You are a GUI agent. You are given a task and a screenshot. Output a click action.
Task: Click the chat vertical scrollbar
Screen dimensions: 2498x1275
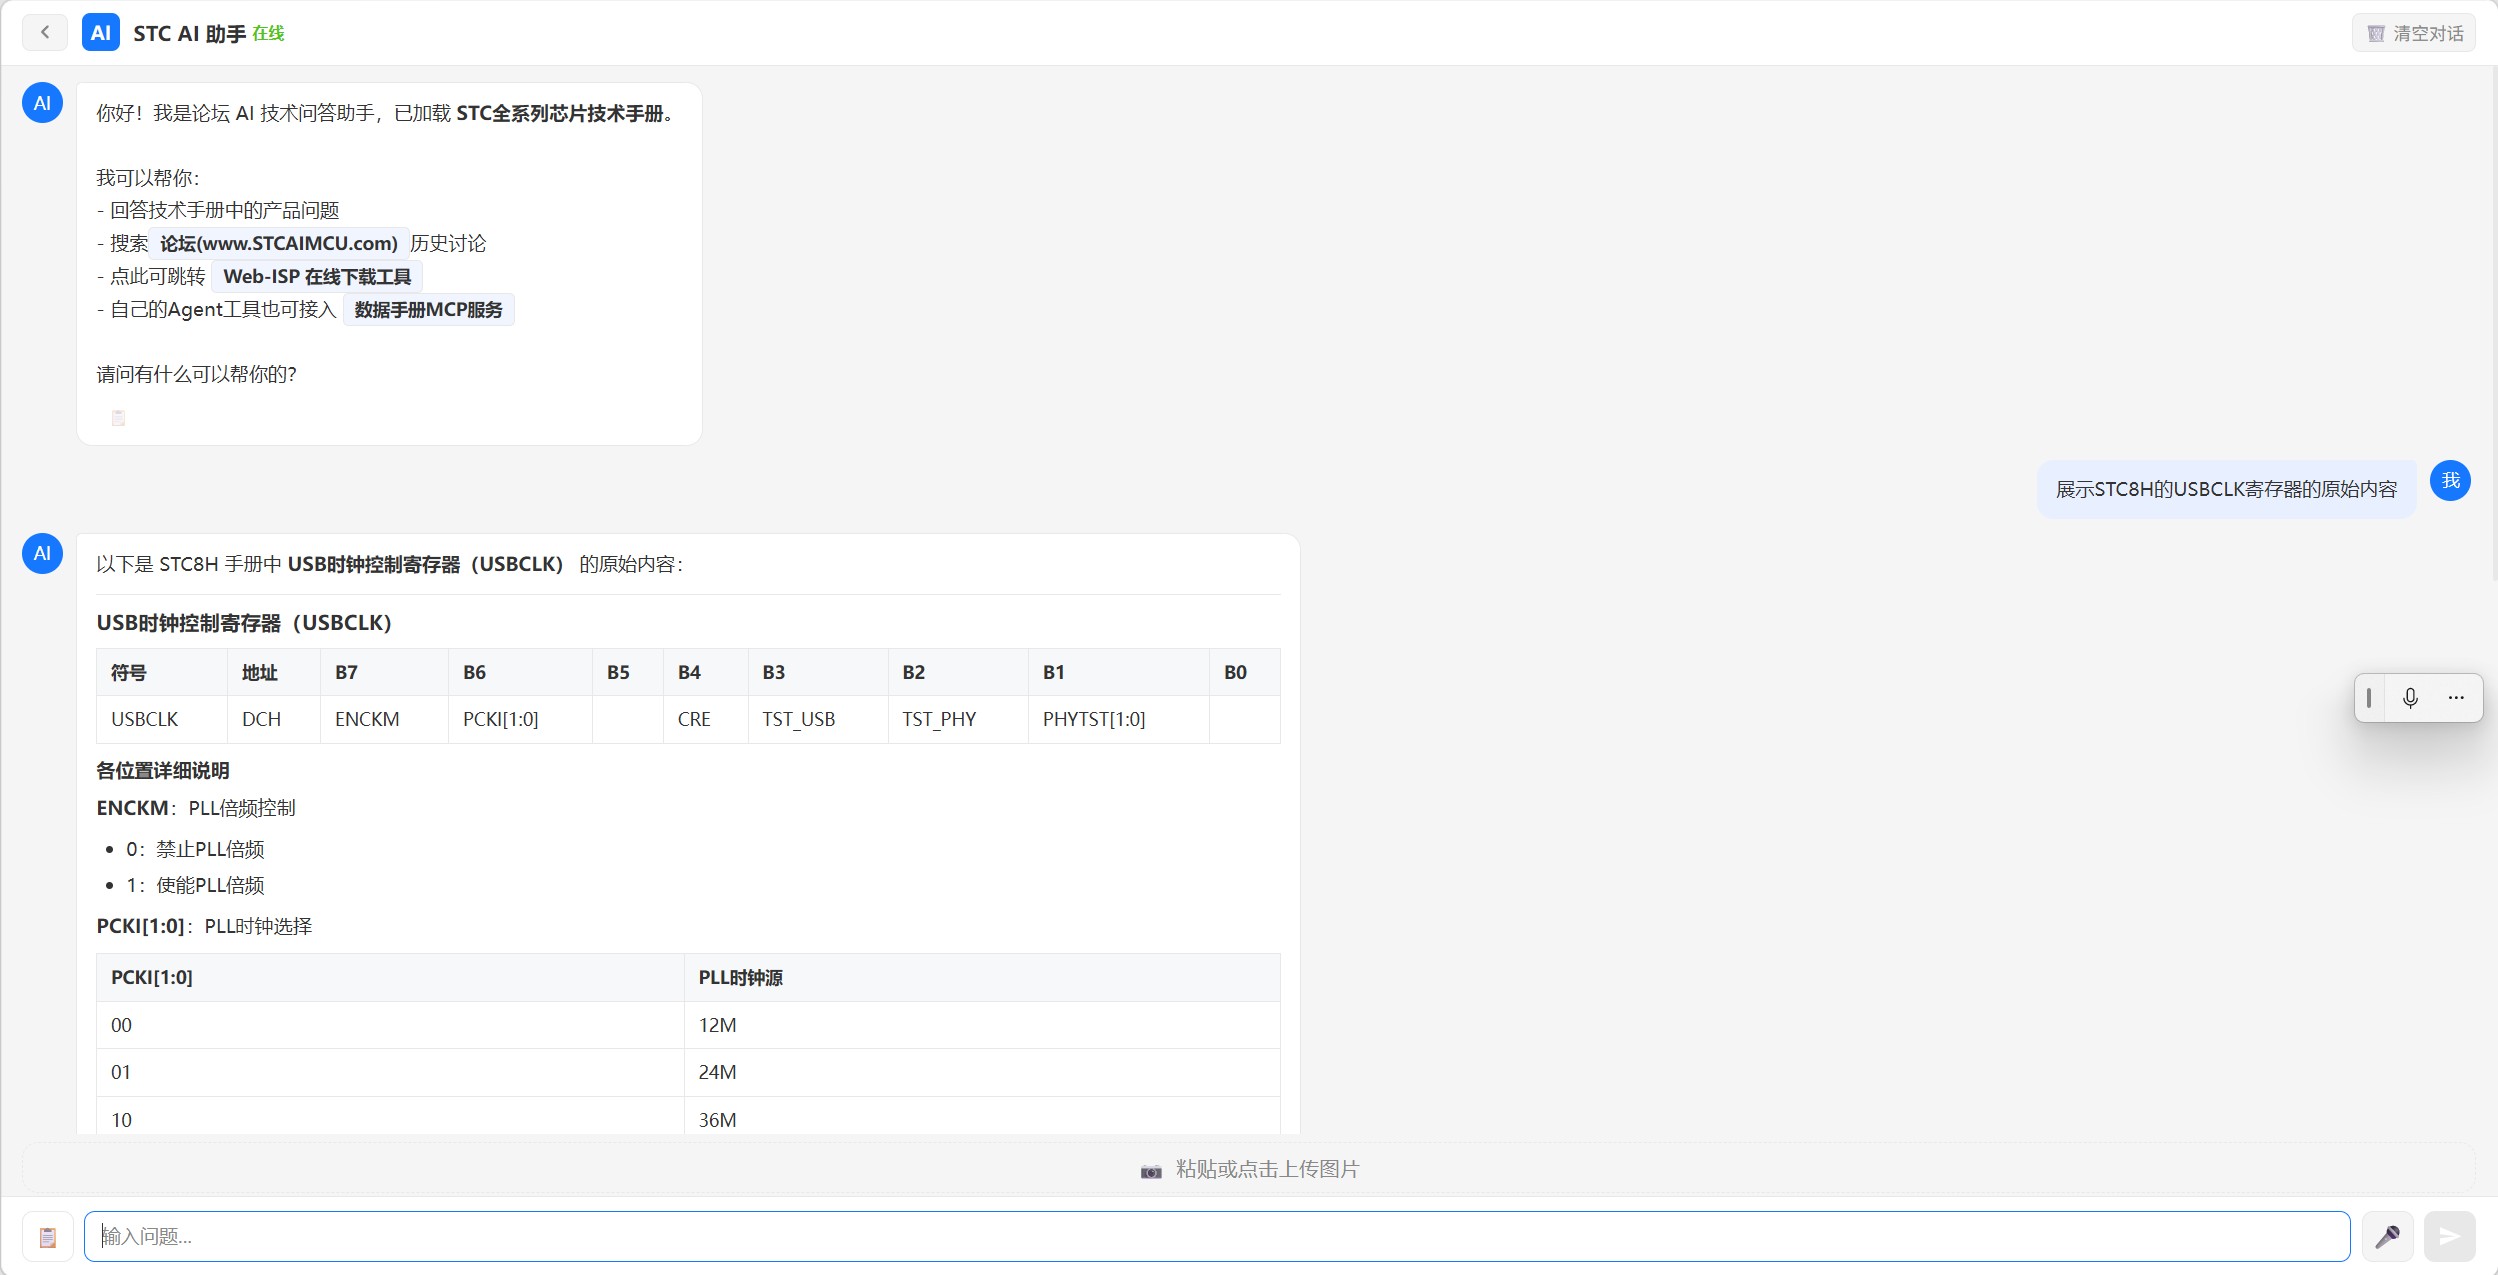coord(2492,323)
